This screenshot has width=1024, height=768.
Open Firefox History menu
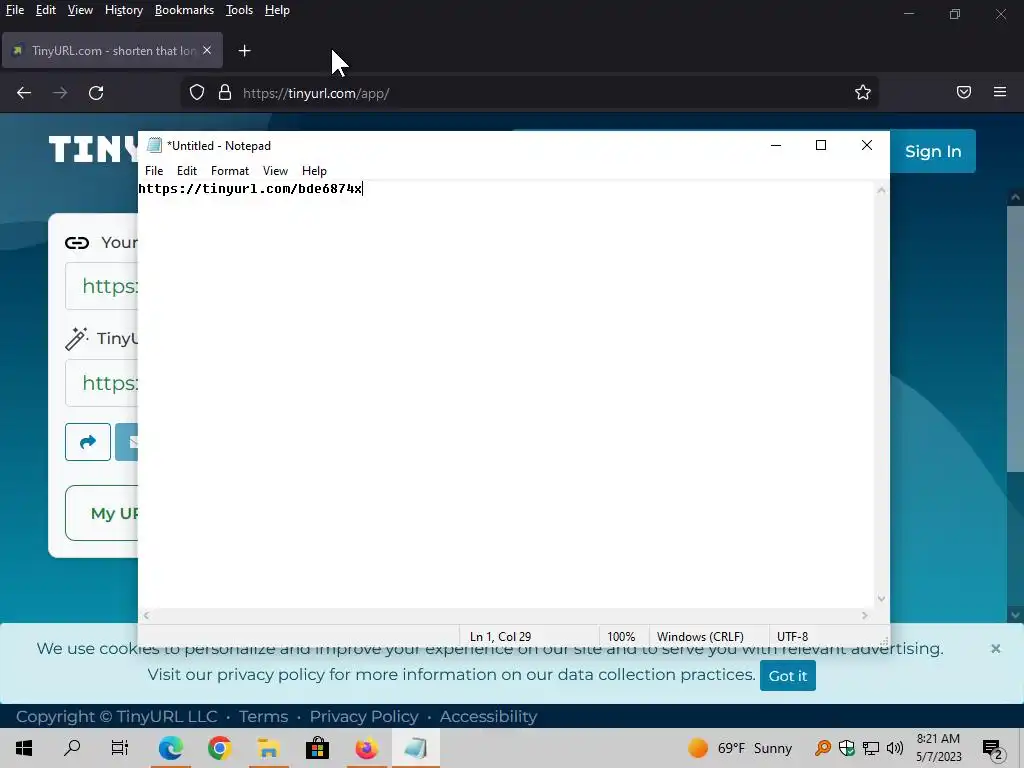click(x=123, y=10)
